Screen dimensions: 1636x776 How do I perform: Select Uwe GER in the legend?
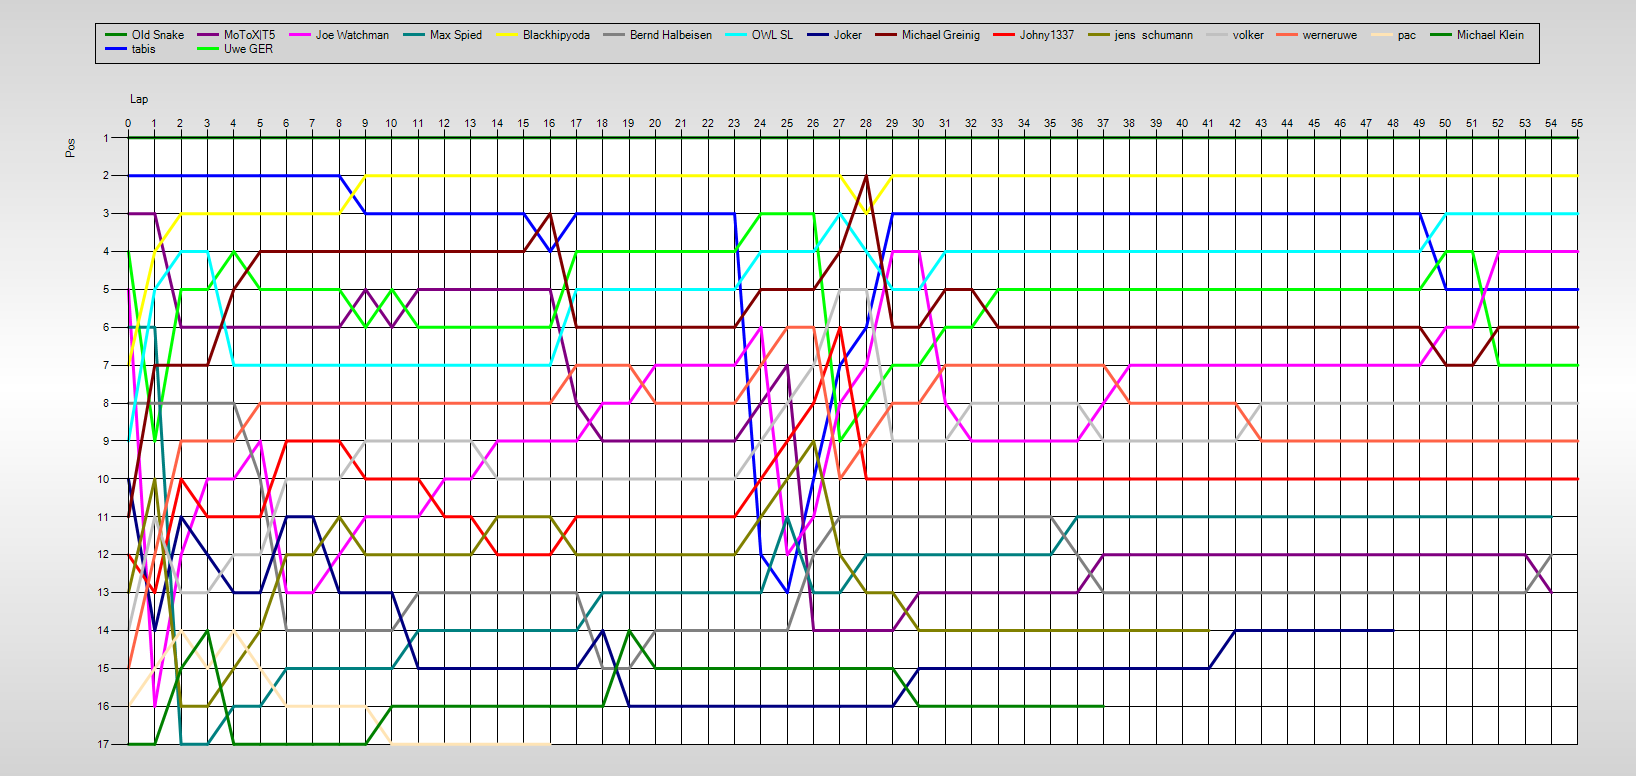pos(248,49)
